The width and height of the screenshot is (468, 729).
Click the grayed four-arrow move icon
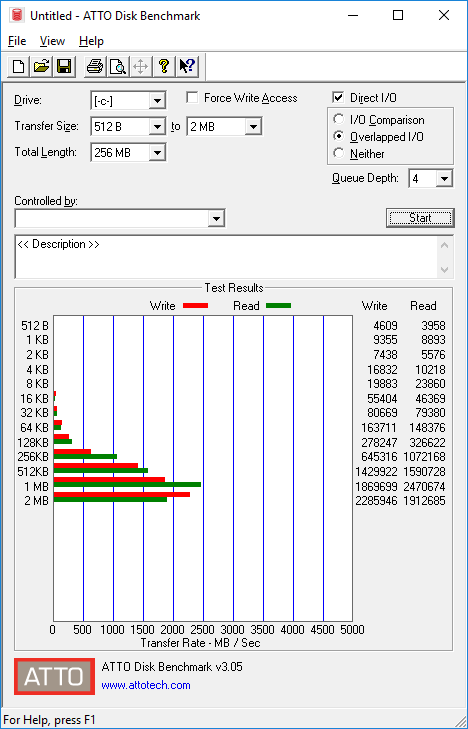pos(140,66)
